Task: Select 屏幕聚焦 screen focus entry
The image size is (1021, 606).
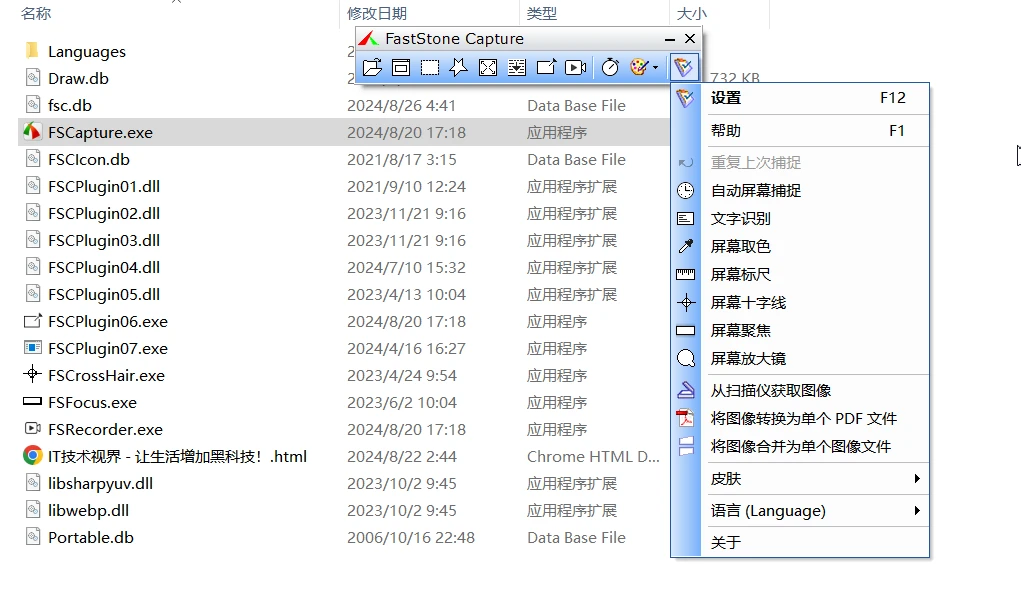Action: point(815,331)
